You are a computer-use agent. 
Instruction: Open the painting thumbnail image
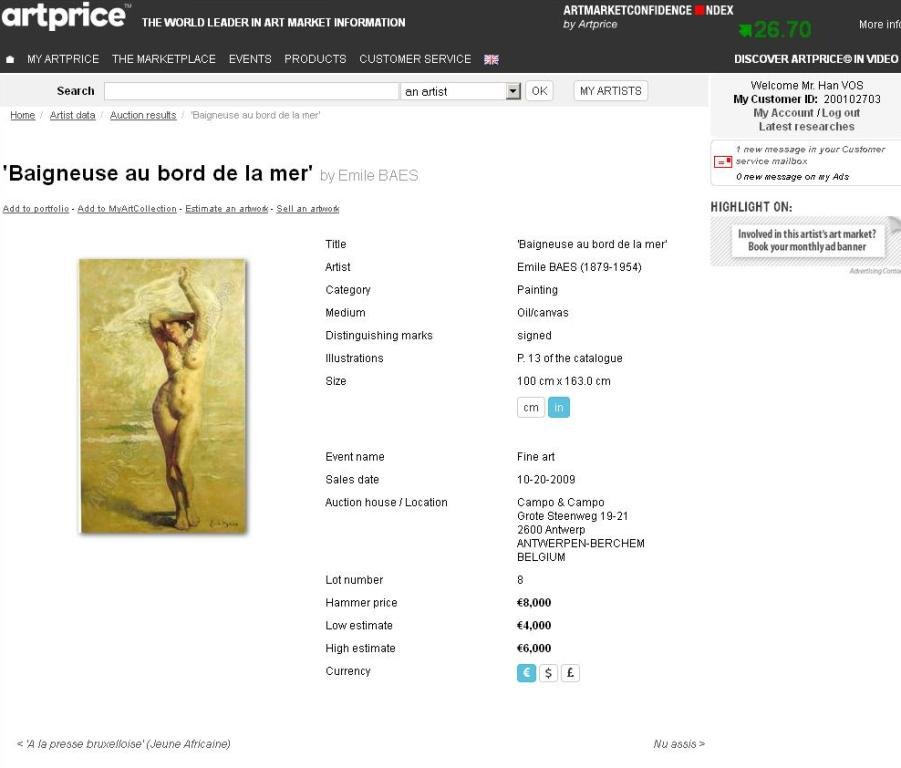click(163, 396)
